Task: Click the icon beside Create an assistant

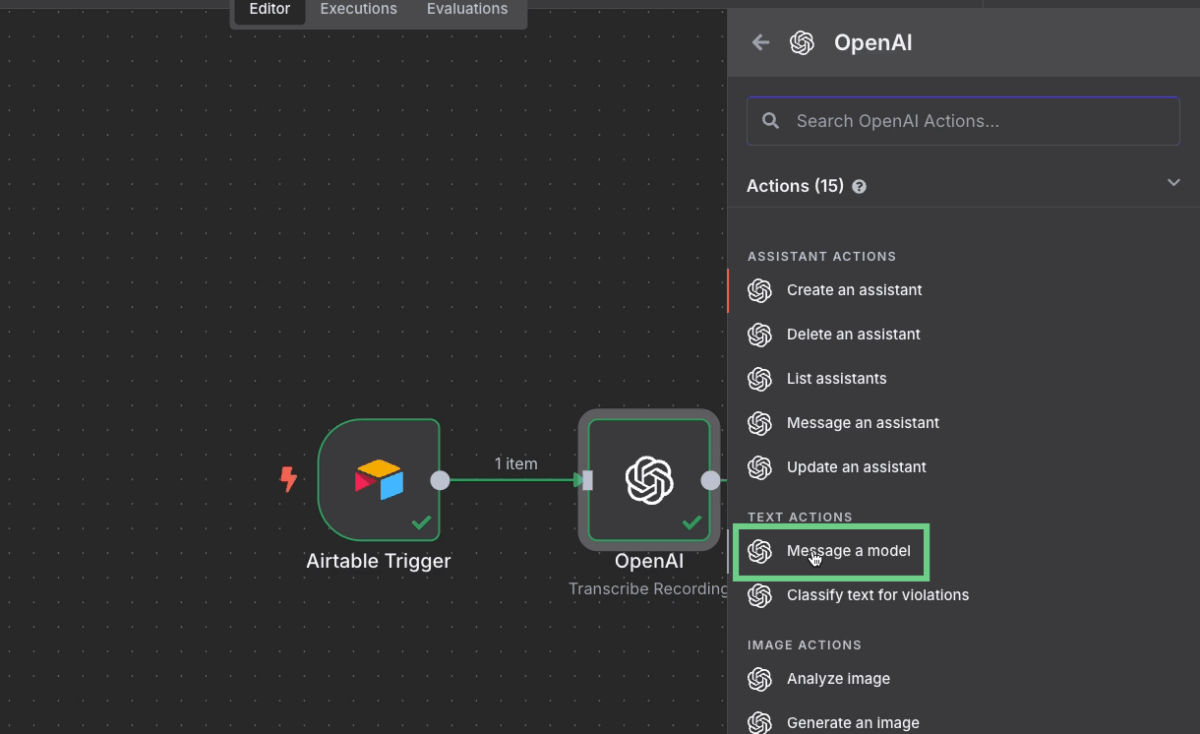Action: pos(760,290)
